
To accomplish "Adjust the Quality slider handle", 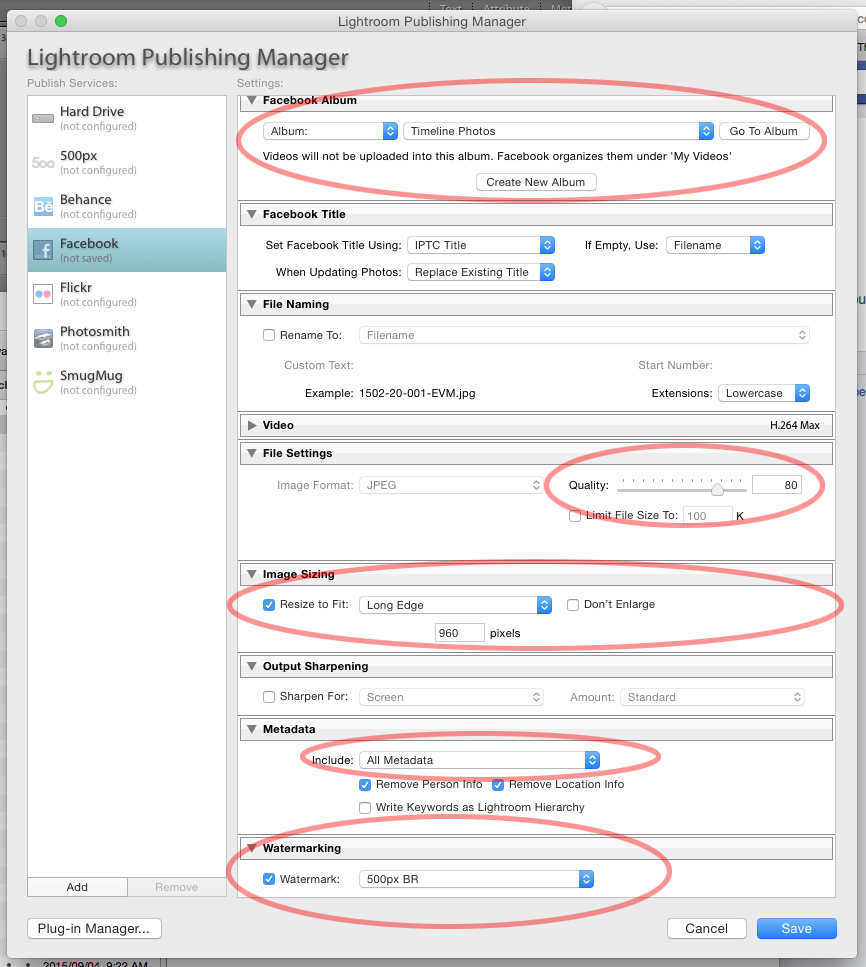I will click(x=717, y=490).
